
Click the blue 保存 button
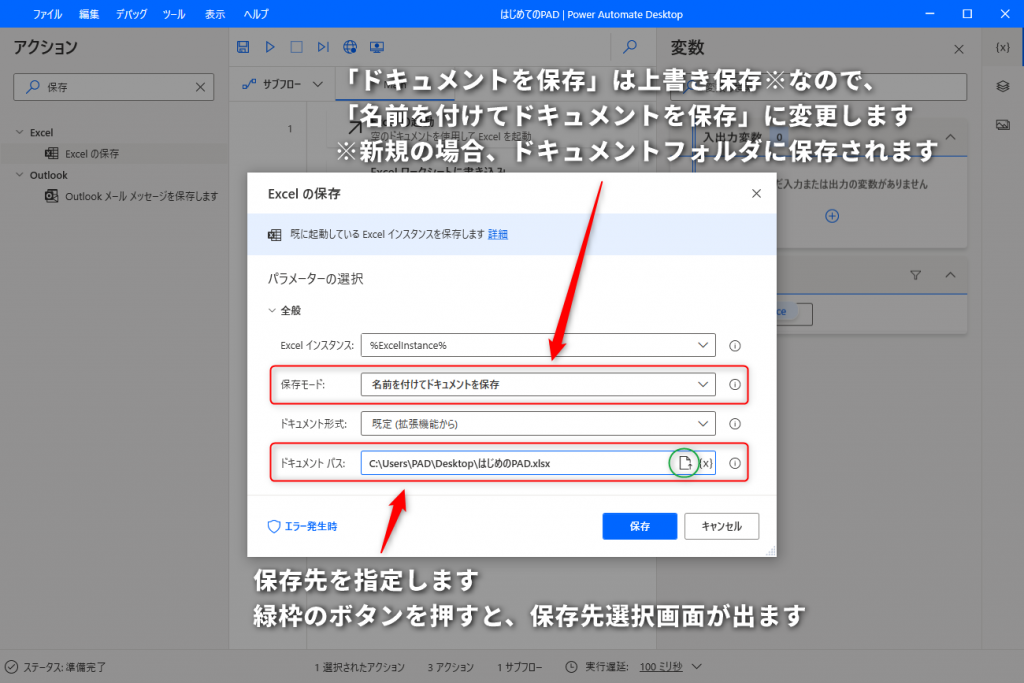pyautogui.click(x=639, y=526)
